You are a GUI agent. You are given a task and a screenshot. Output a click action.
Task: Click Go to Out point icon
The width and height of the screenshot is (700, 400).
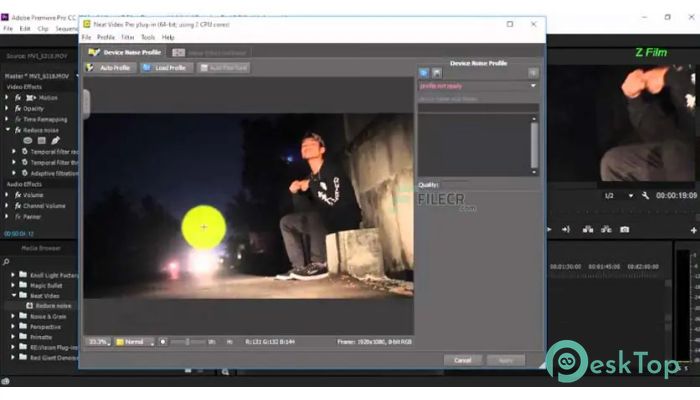pyautogui.click(x=566, y=229)
